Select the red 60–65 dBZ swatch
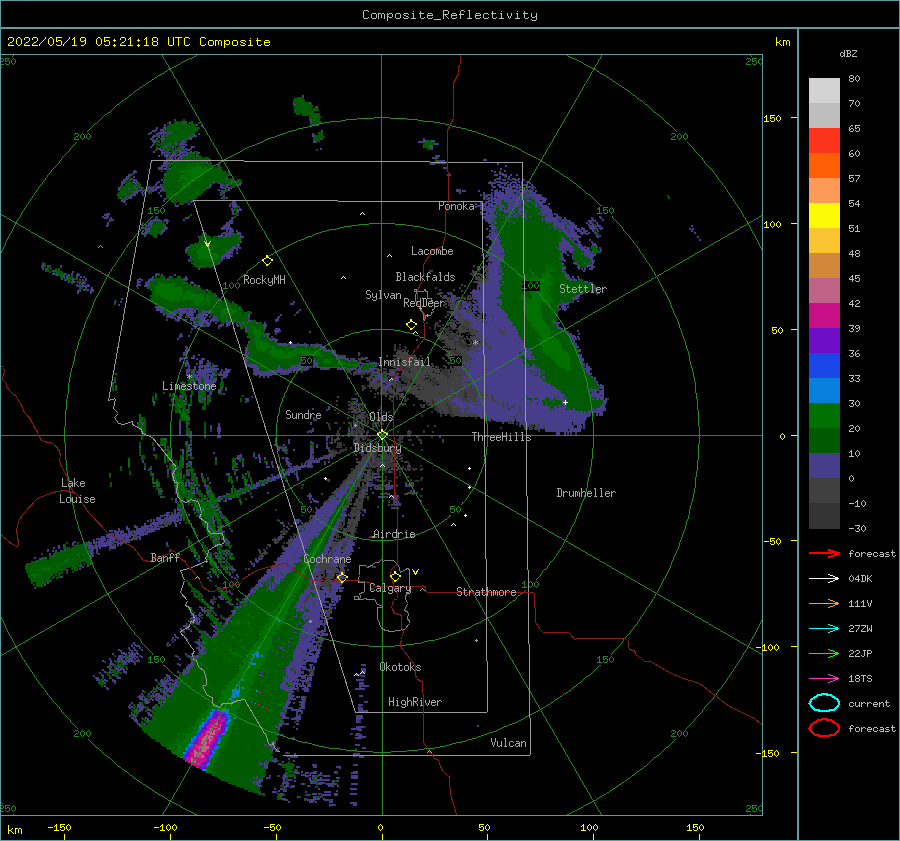Screen dimensions: 900x841 (824, 141)
